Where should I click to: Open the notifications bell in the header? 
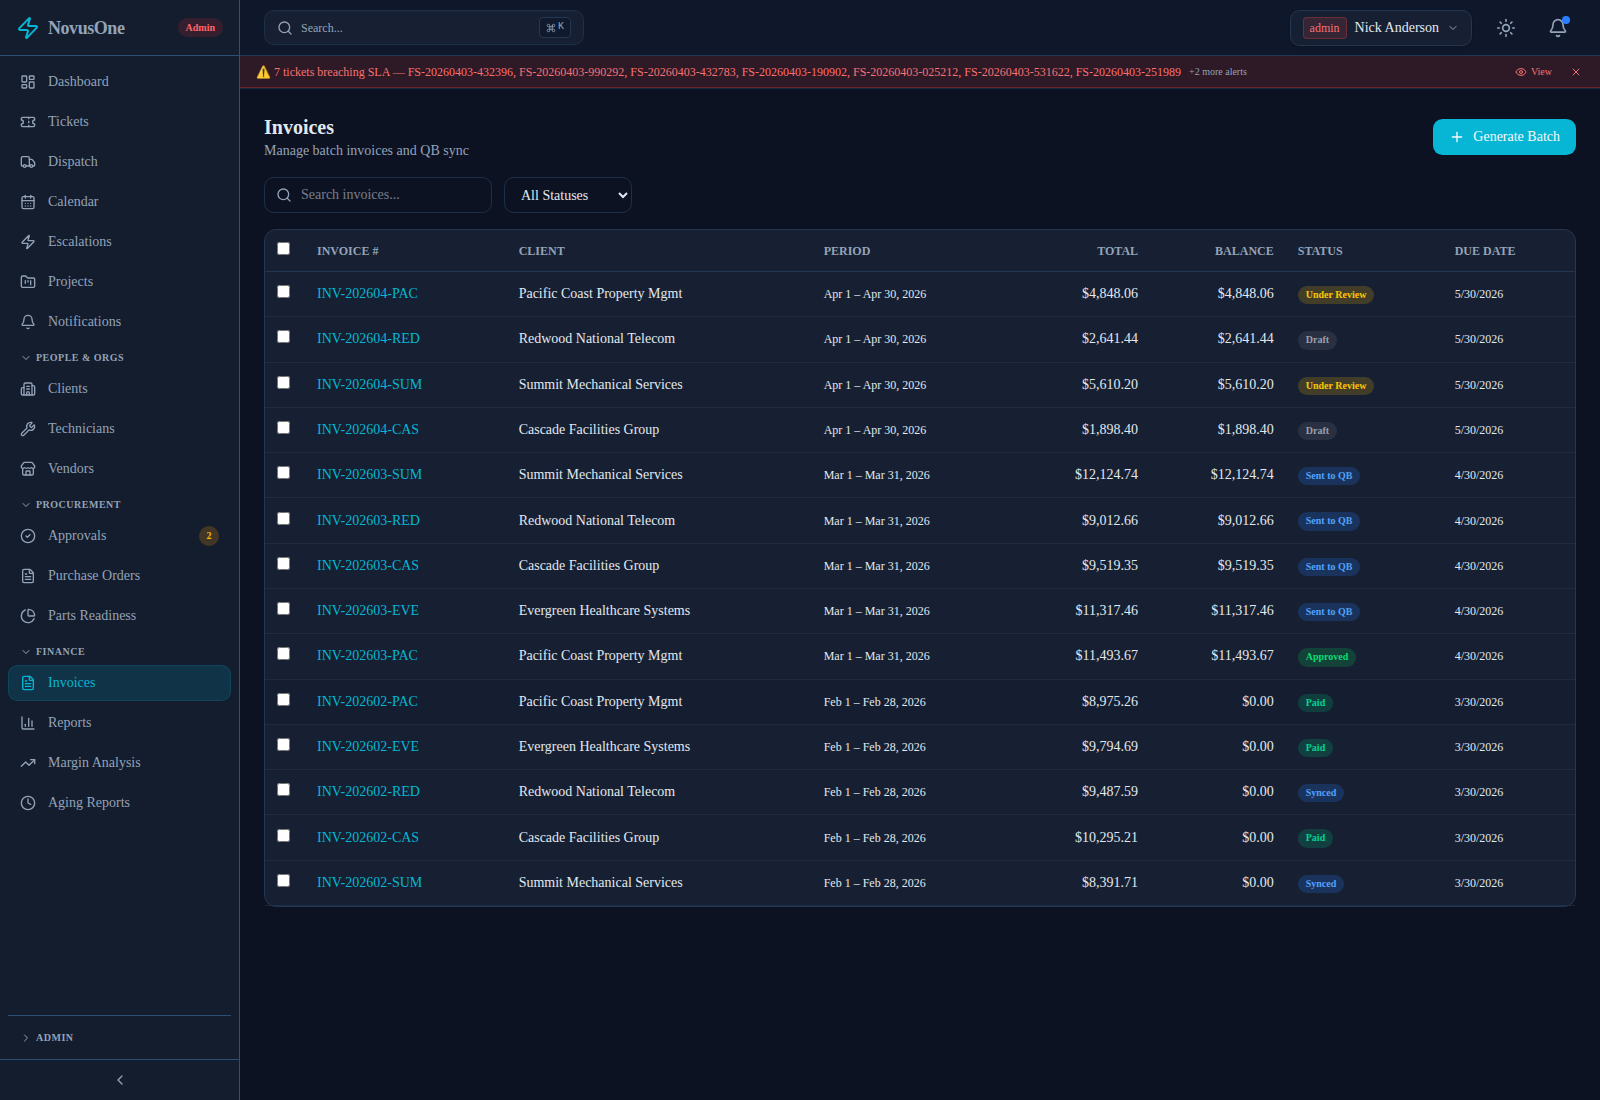(1558, 28)
